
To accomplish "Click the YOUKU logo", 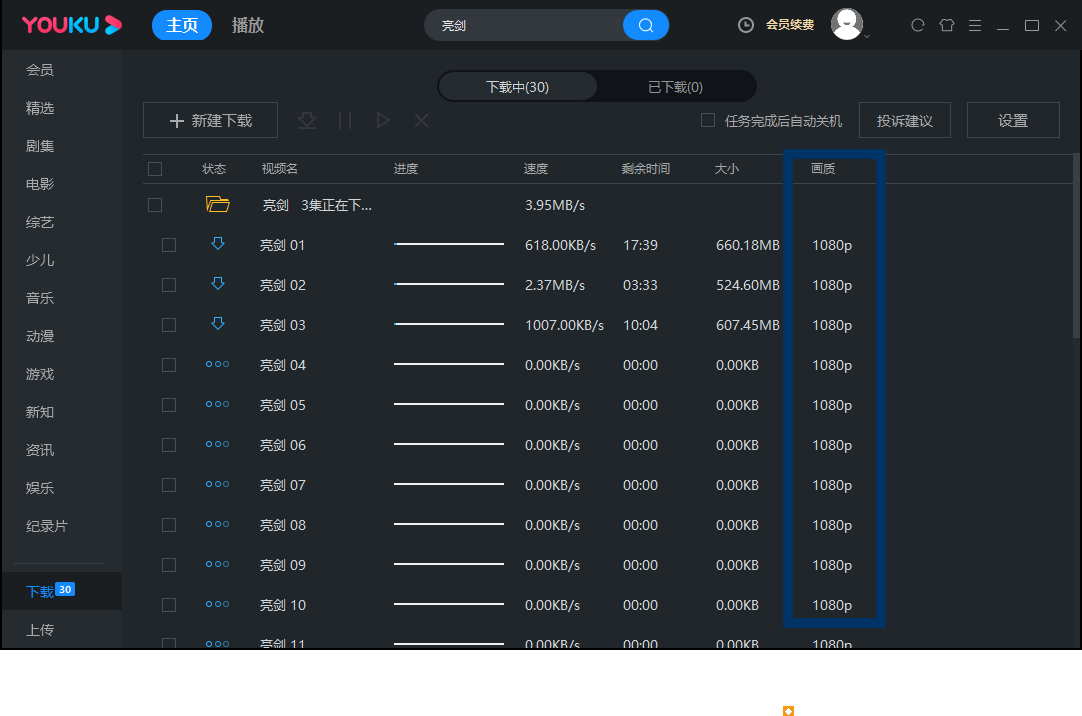I will (x=72, y=25).
